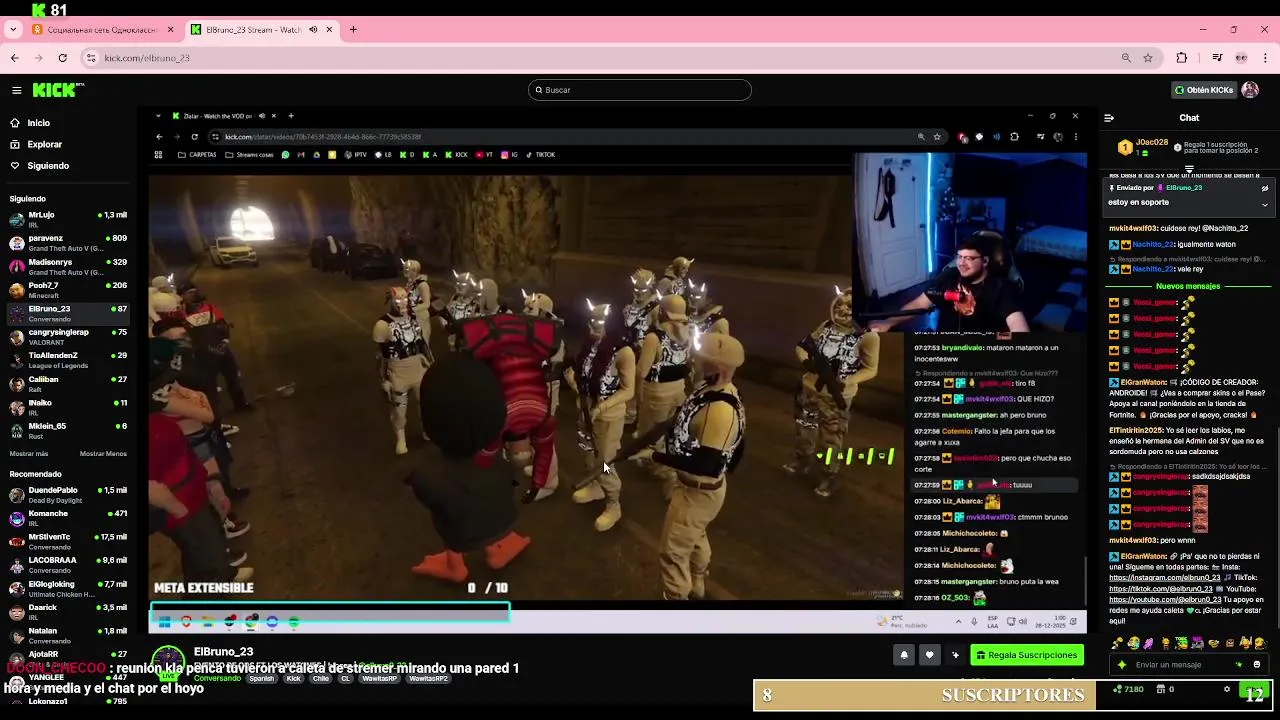Open Komanche recommended channel

click(68, 518)
